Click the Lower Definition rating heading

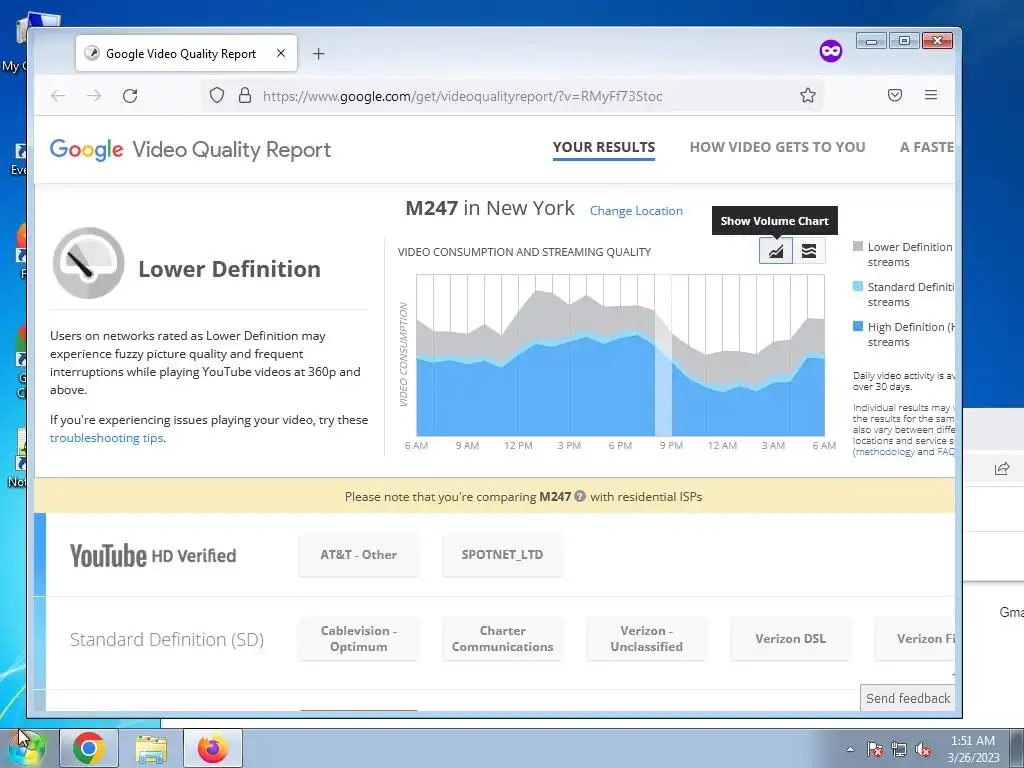click(x=229, y=269)
